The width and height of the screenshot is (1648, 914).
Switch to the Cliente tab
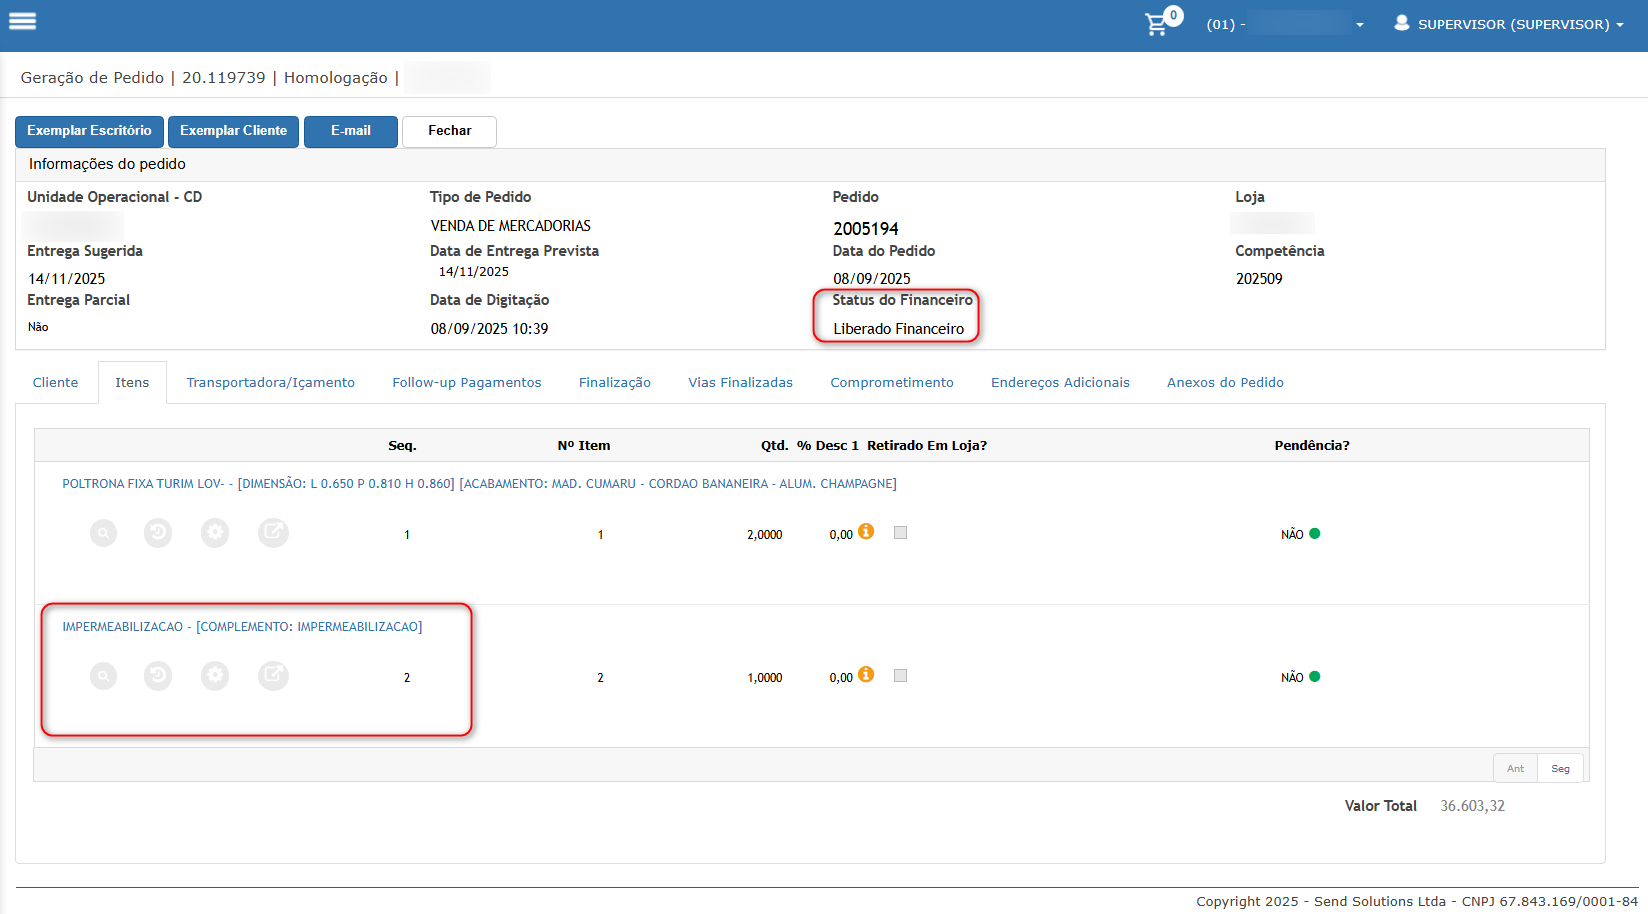[55, 383]
